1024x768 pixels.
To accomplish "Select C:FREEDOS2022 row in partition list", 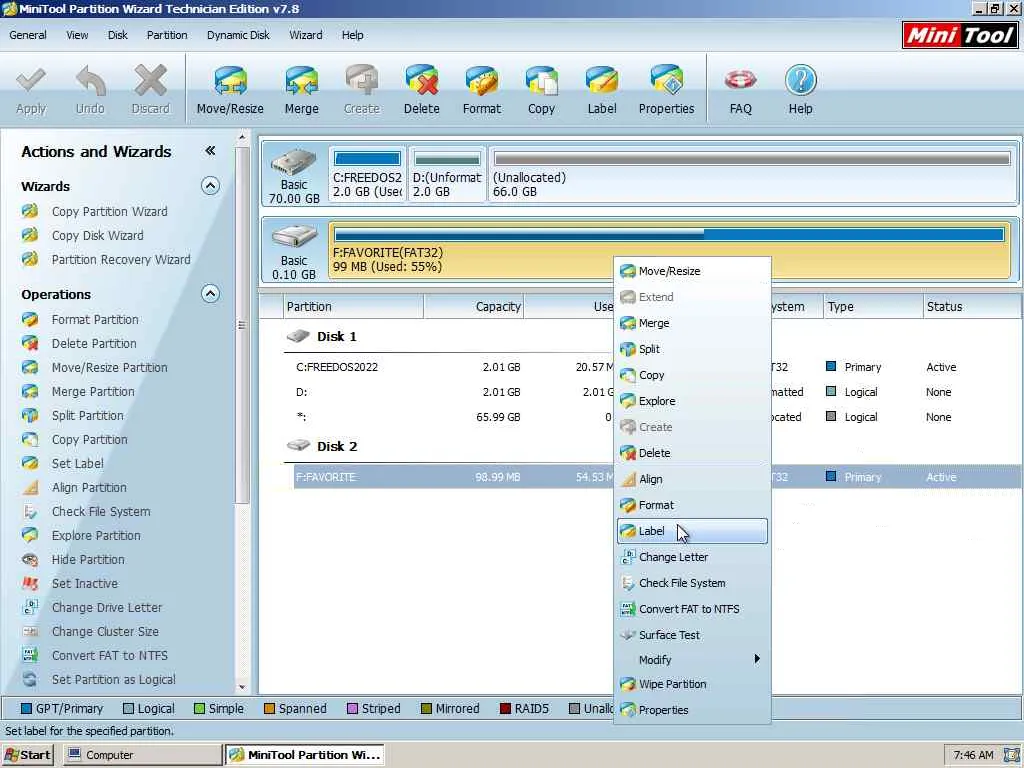I will pos(653,367).
